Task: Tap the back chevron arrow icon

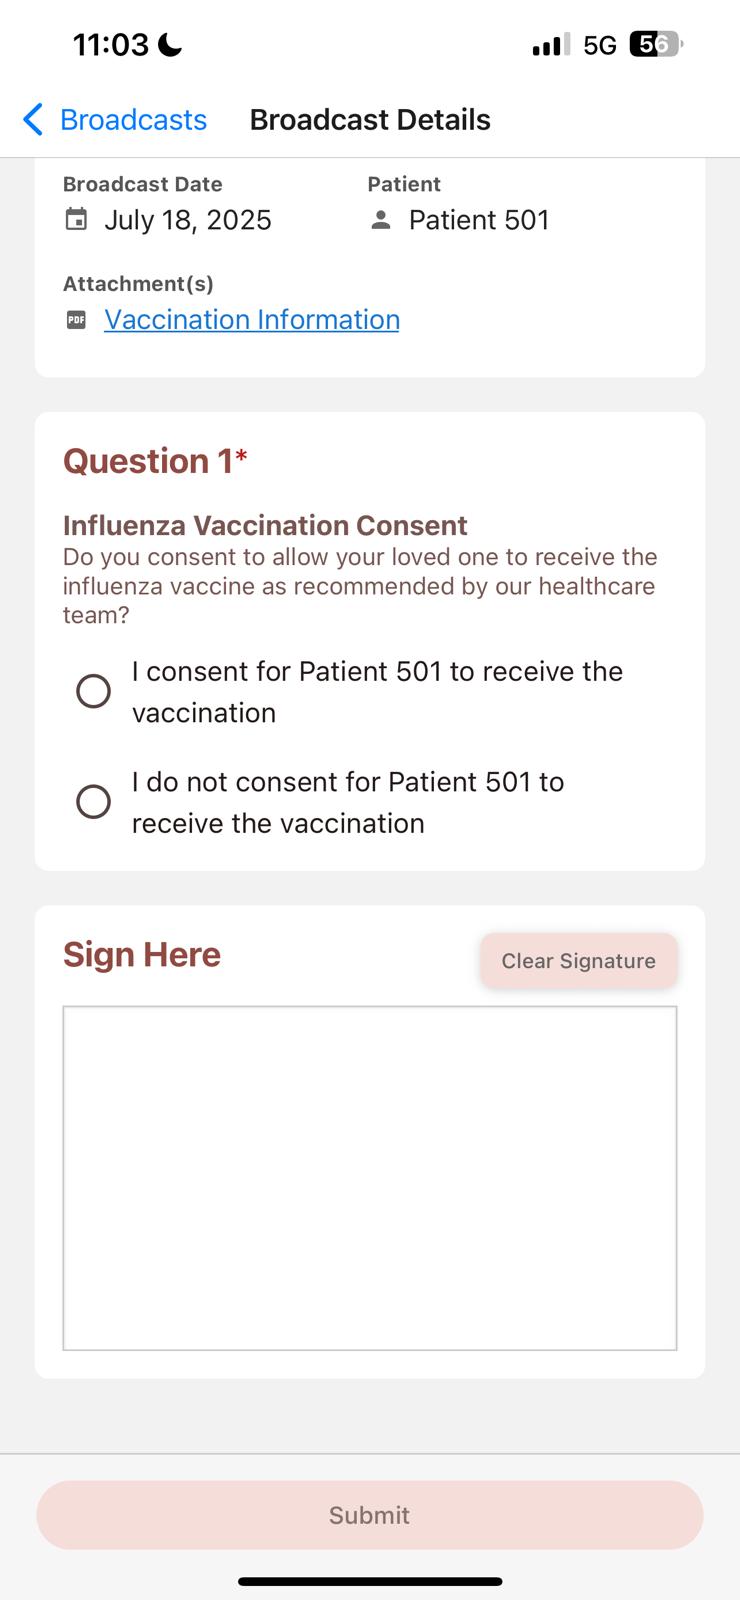Action: [x=33, y=119]
